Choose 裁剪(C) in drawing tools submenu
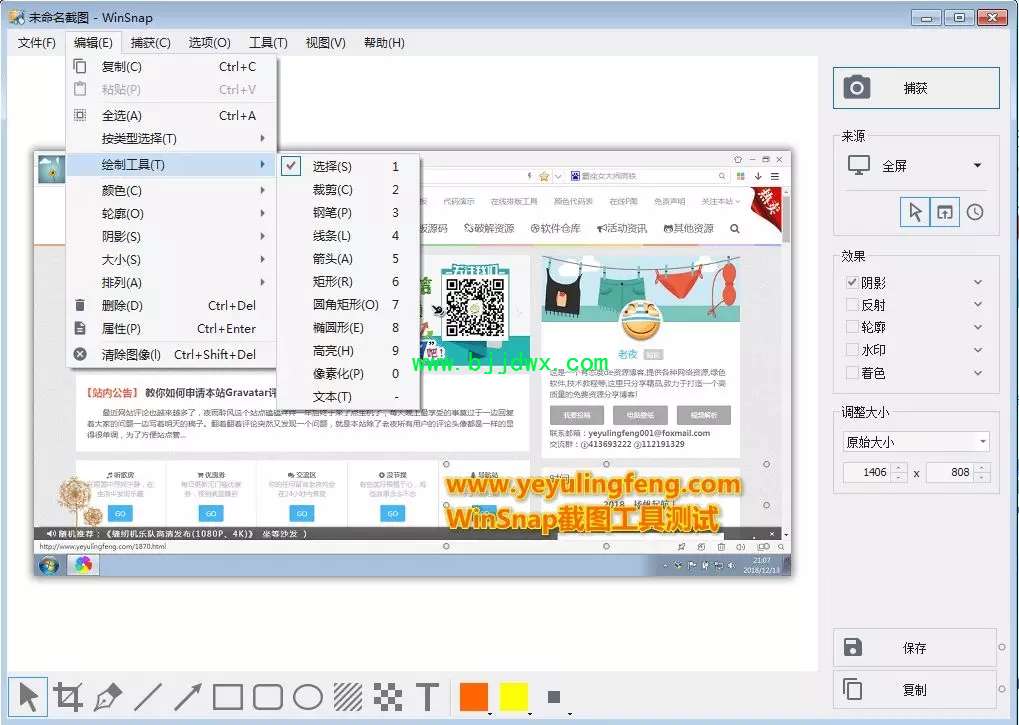The width and height of the screenshot is (1019, 725). pos(350,190)
